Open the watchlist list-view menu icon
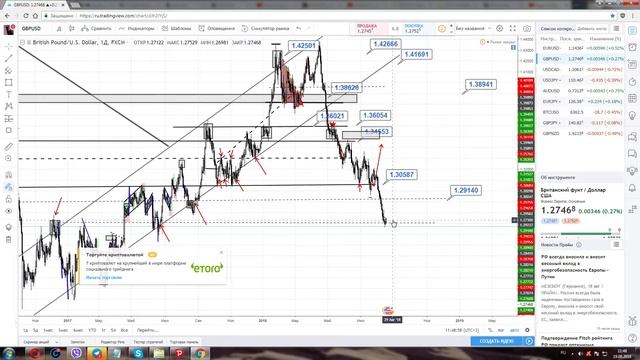Screen dimensions: 640x360 (x=616, y=29)
